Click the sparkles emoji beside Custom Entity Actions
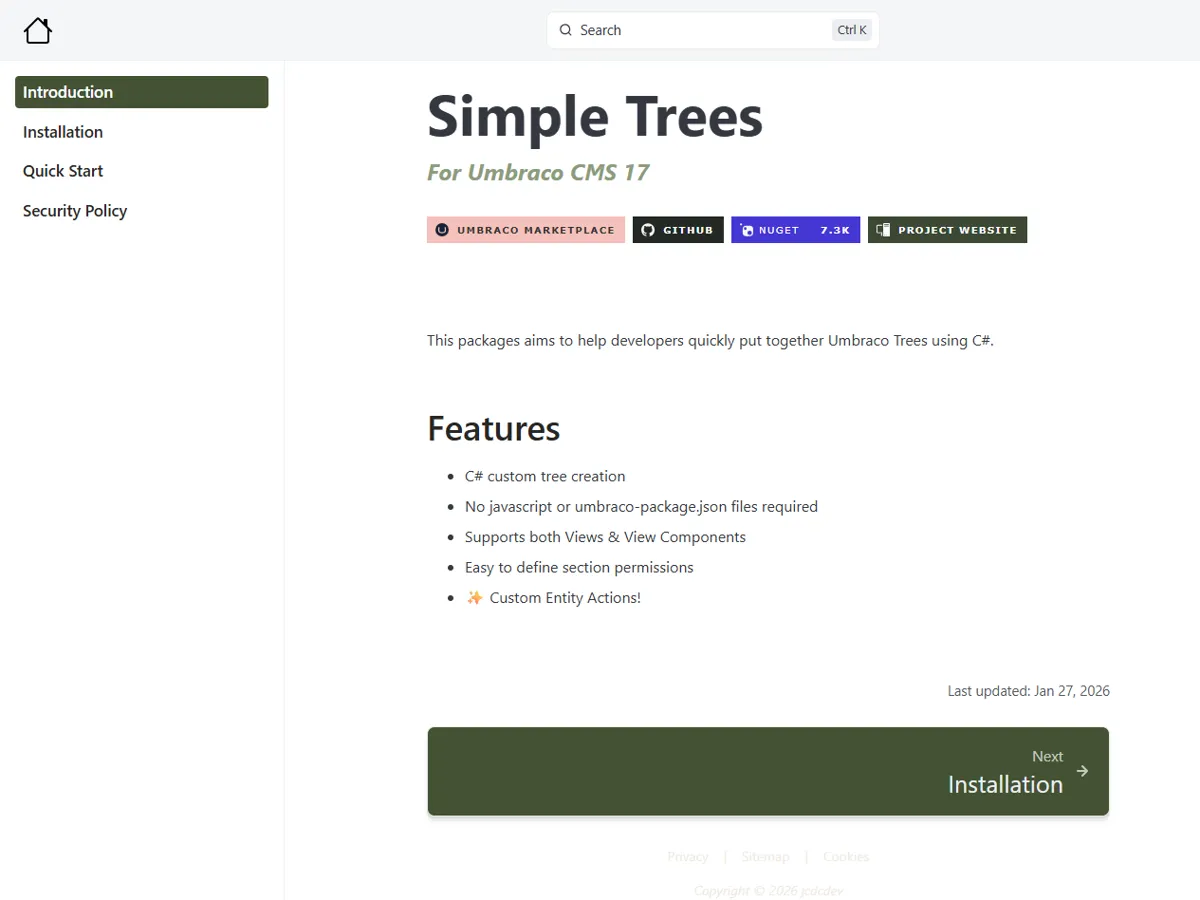This screenshot has width=1200, height=900. [x=474, y=598]
